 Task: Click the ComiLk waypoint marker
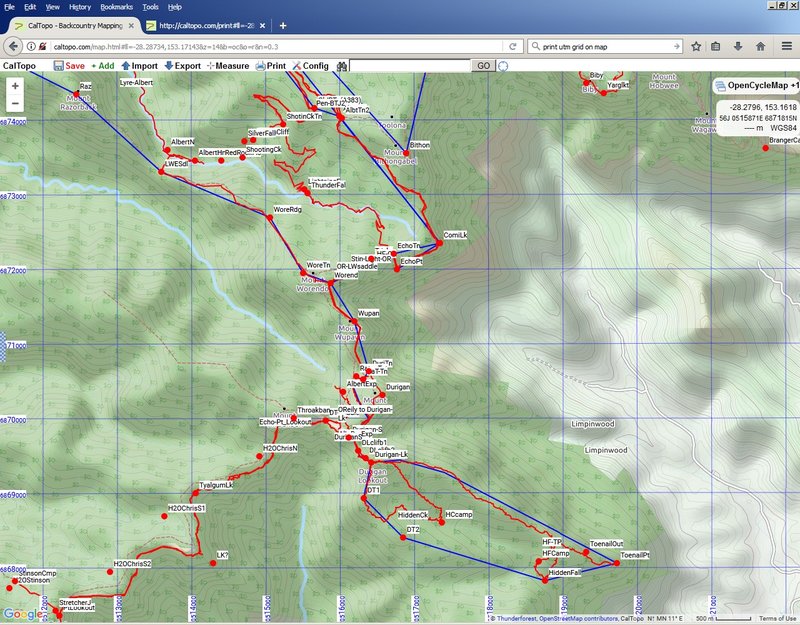coord(439,243)
